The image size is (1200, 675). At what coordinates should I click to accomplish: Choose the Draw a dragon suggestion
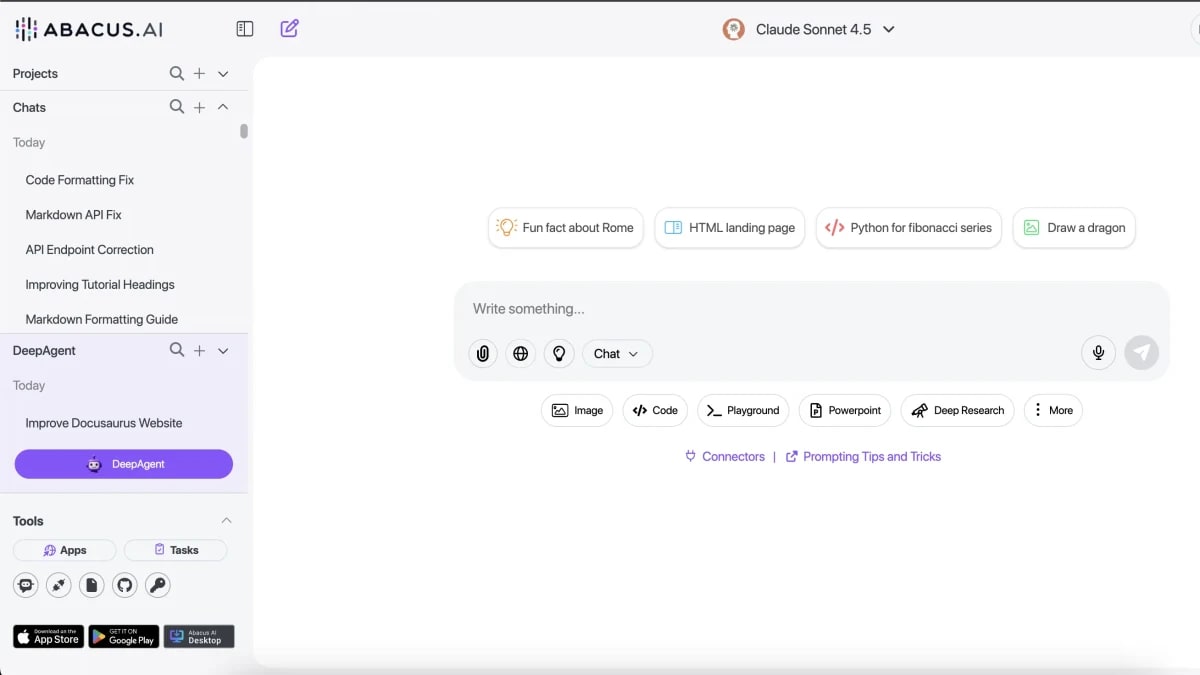point(1074,227)
